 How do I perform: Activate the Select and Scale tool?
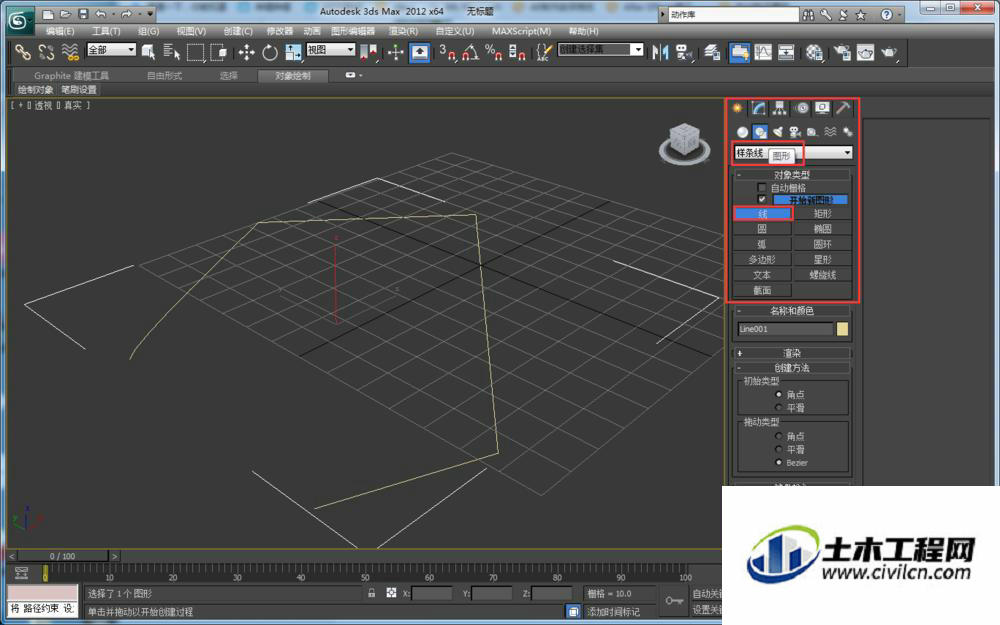point(293,52)
